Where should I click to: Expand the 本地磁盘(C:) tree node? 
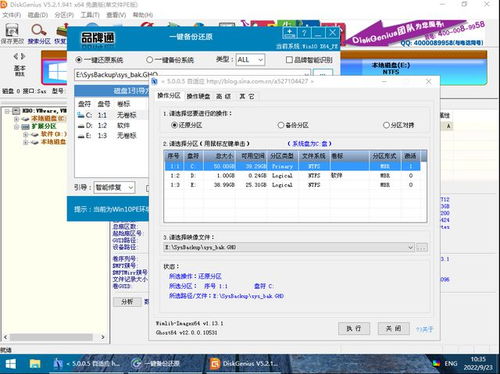16,119
